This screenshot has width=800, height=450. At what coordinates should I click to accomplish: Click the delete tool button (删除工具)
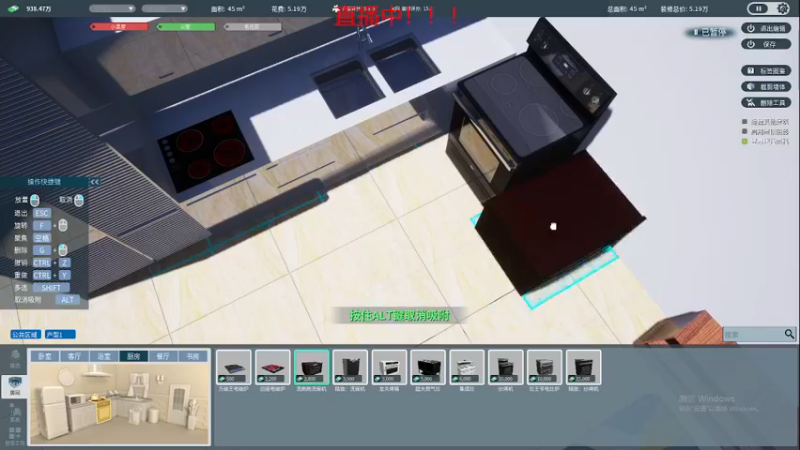pyautogui.click(x=766, y=103)
